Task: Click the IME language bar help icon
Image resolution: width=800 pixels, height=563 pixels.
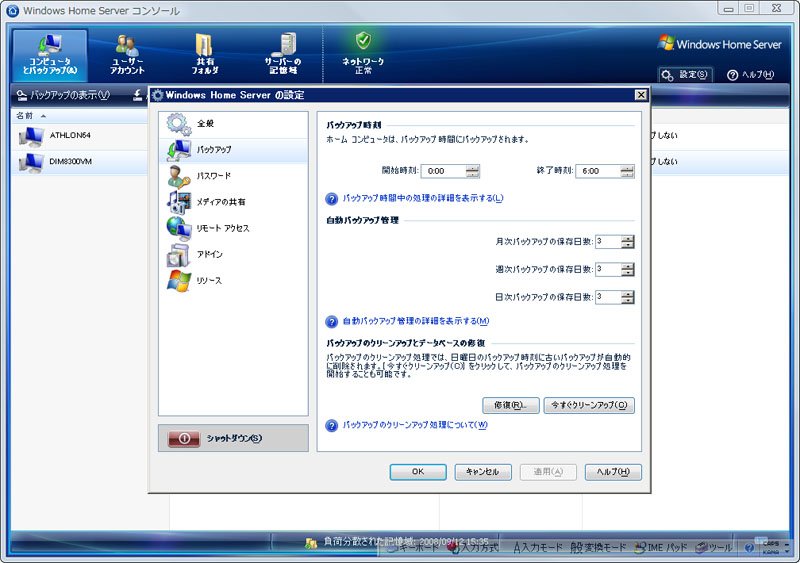Action: pyautogui.click(x=748, y=548)
